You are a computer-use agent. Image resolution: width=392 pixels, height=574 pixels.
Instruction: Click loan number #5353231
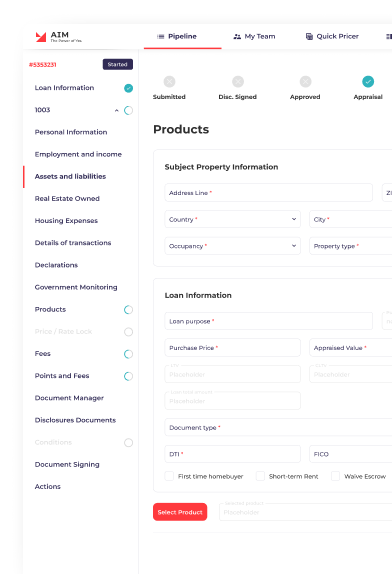(42, 65)
